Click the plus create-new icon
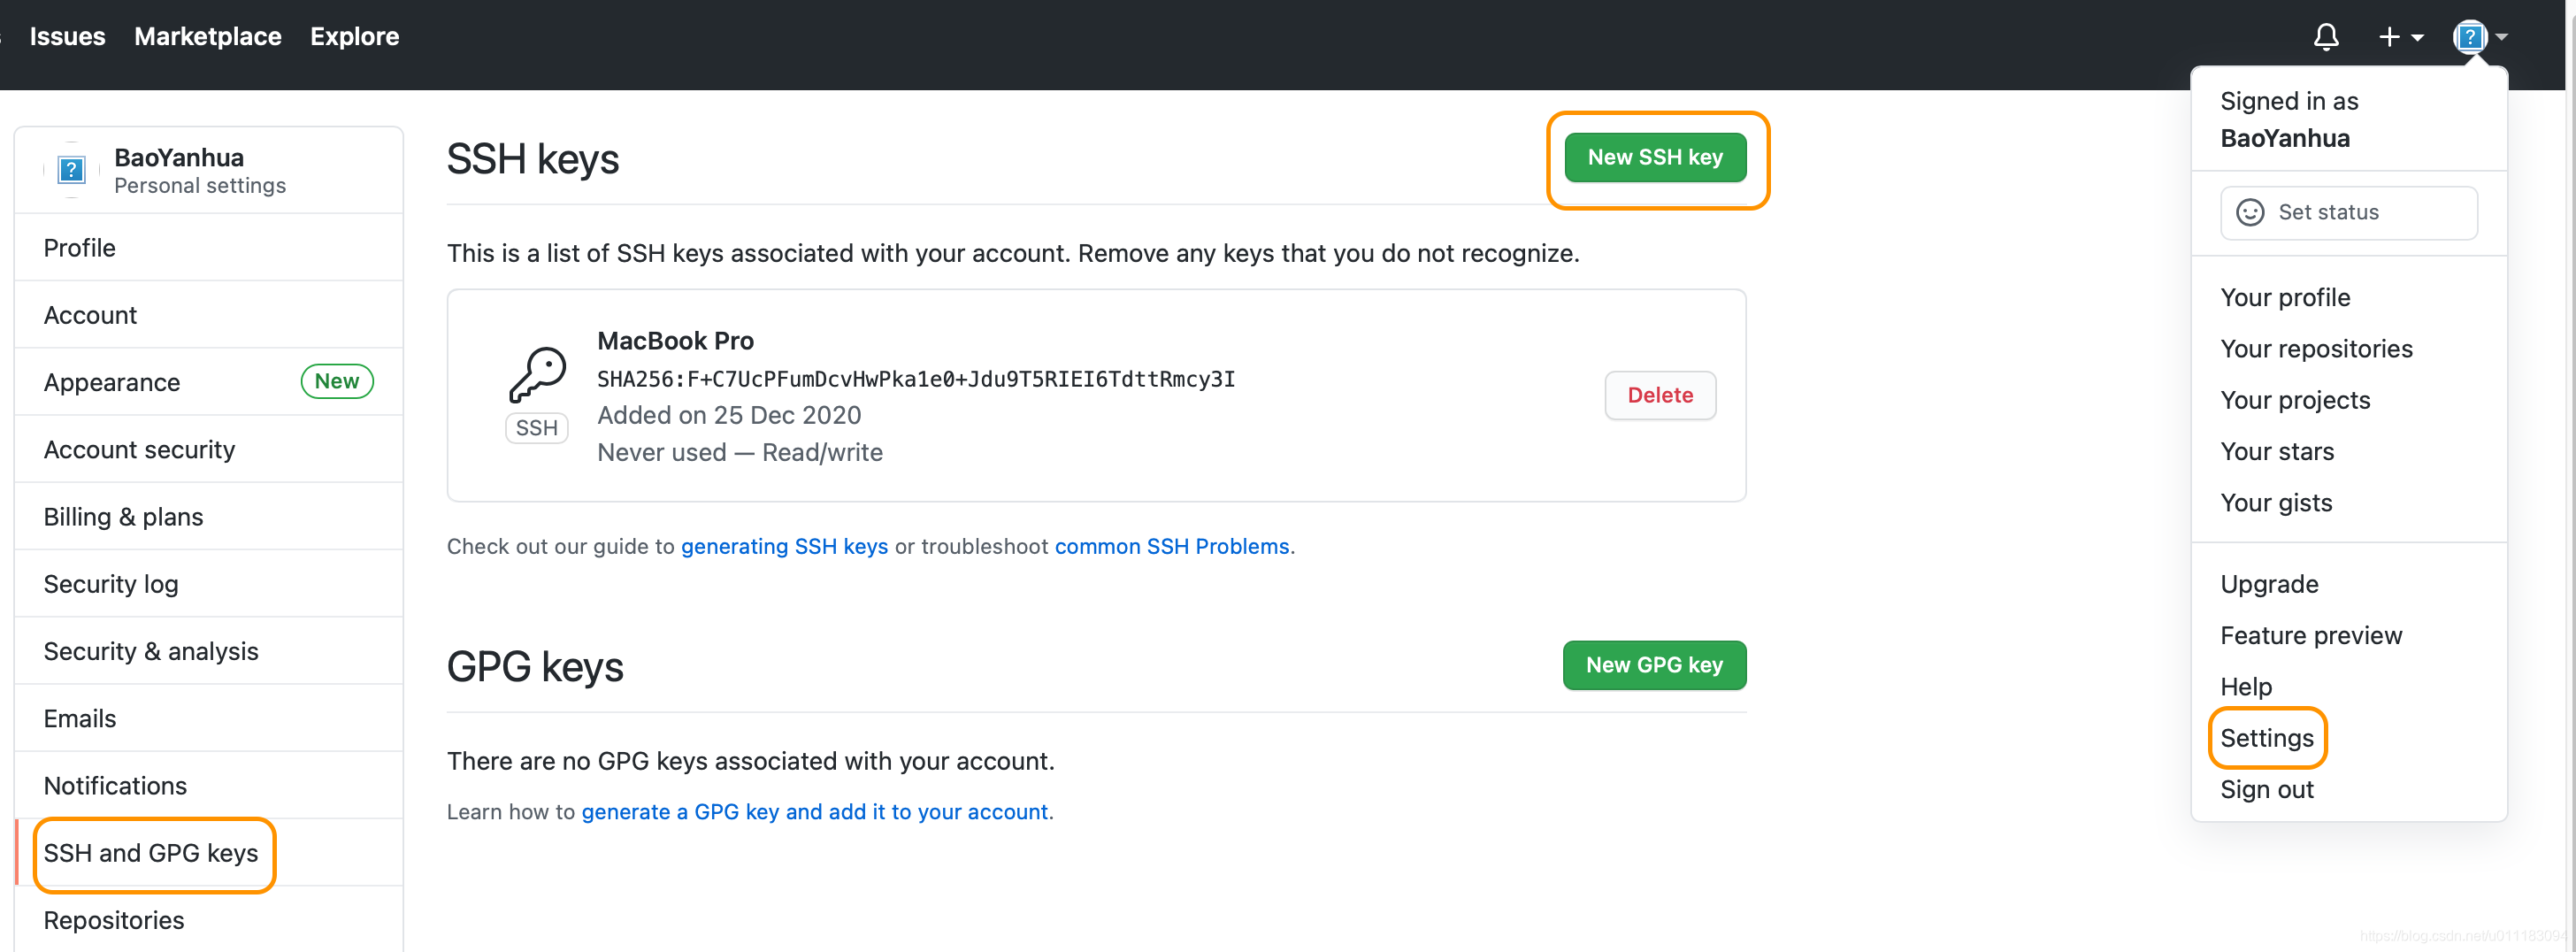The height and width of the screenshot is (952, 2576). click(2389, 37)
